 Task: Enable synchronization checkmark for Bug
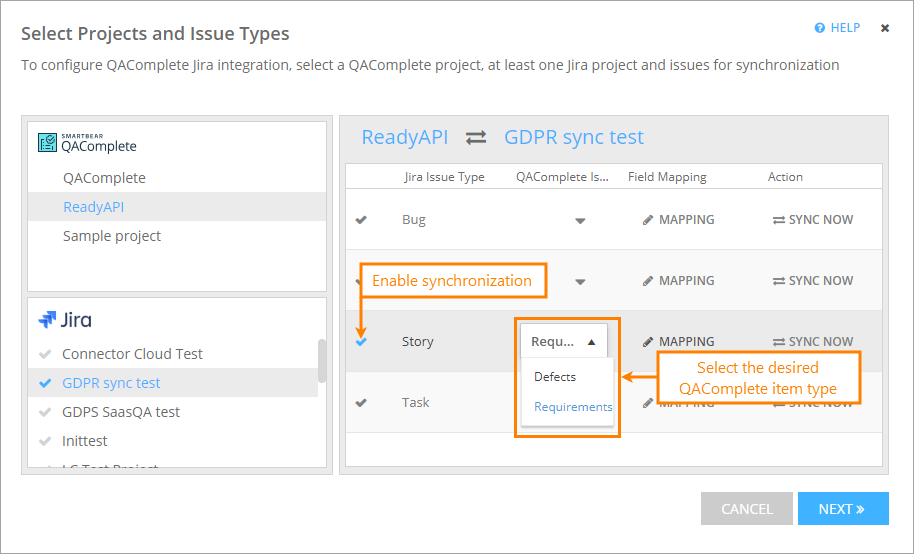[361, 220]
